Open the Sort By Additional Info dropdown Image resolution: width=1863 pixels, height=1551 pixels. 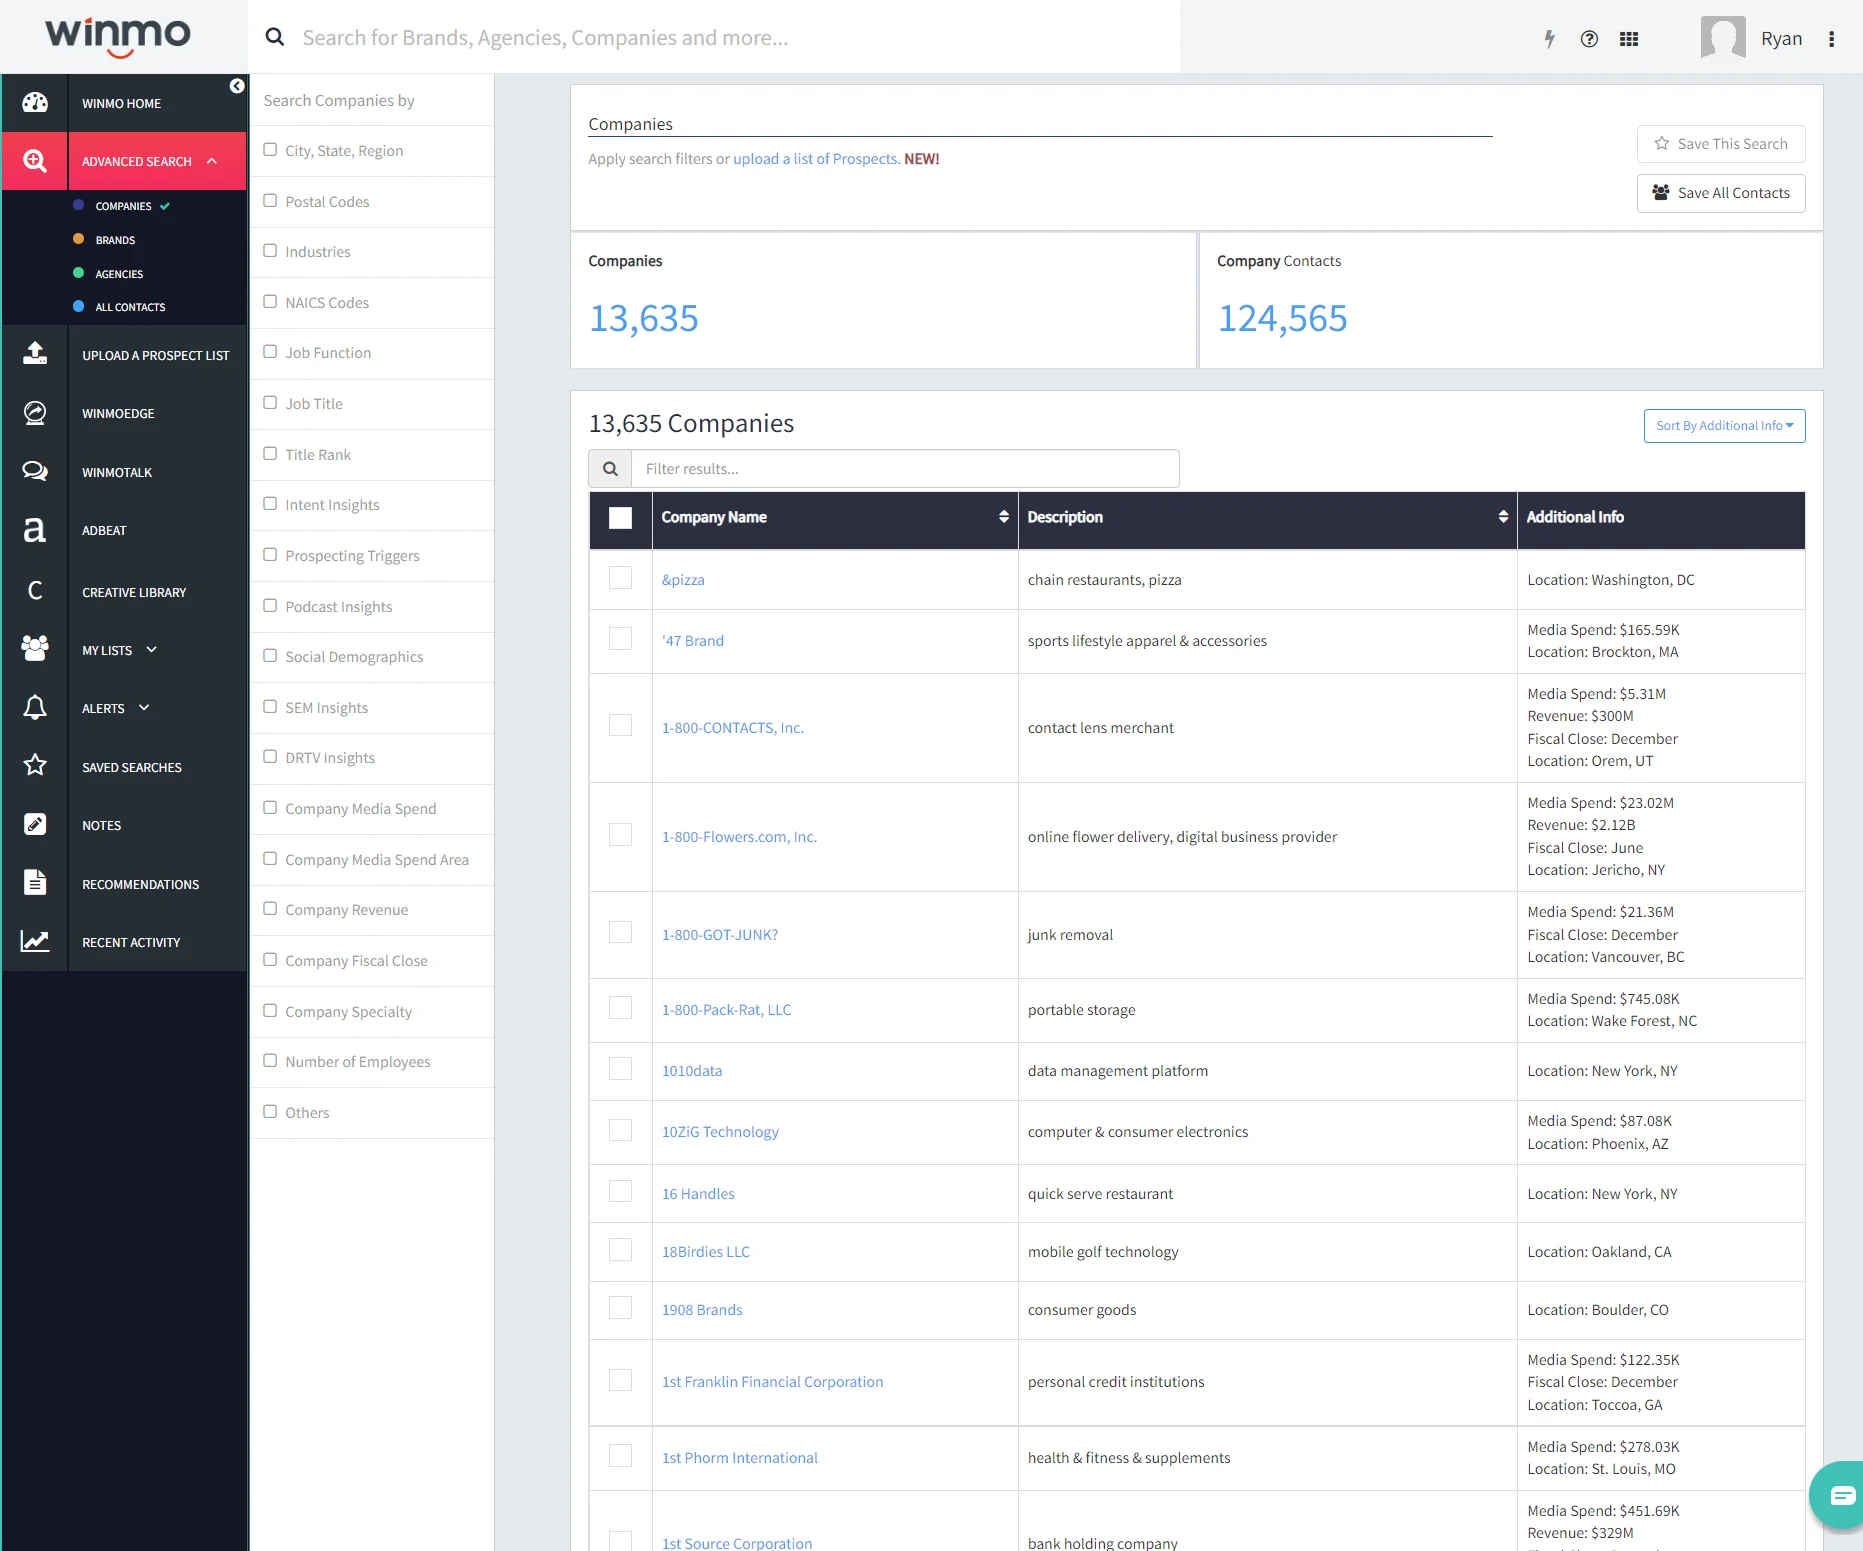click(1724, 426)
